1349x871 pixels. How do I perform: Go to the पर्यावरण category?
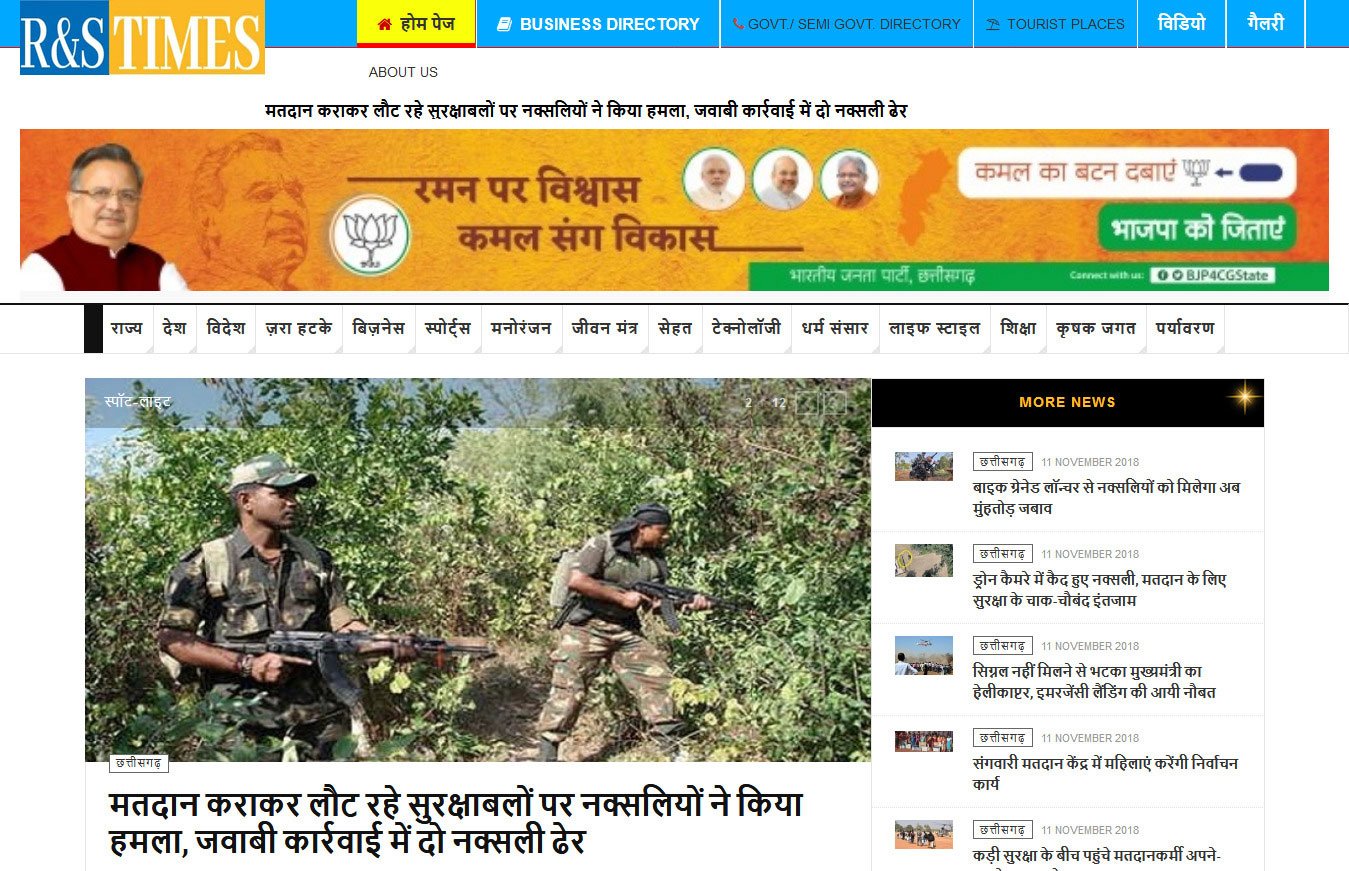tap(1185, 328)
